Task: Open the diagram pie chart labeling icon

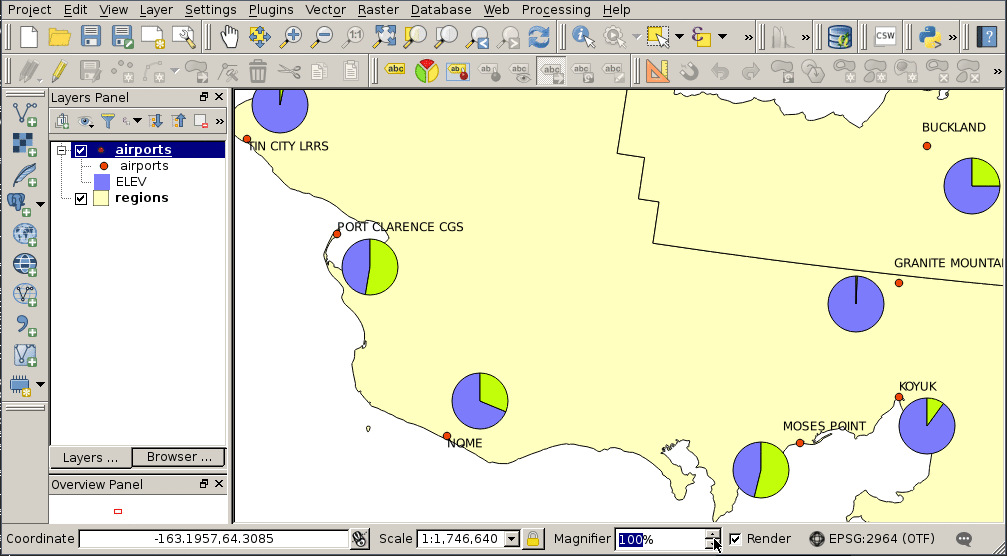Action: tap(427, 72)
